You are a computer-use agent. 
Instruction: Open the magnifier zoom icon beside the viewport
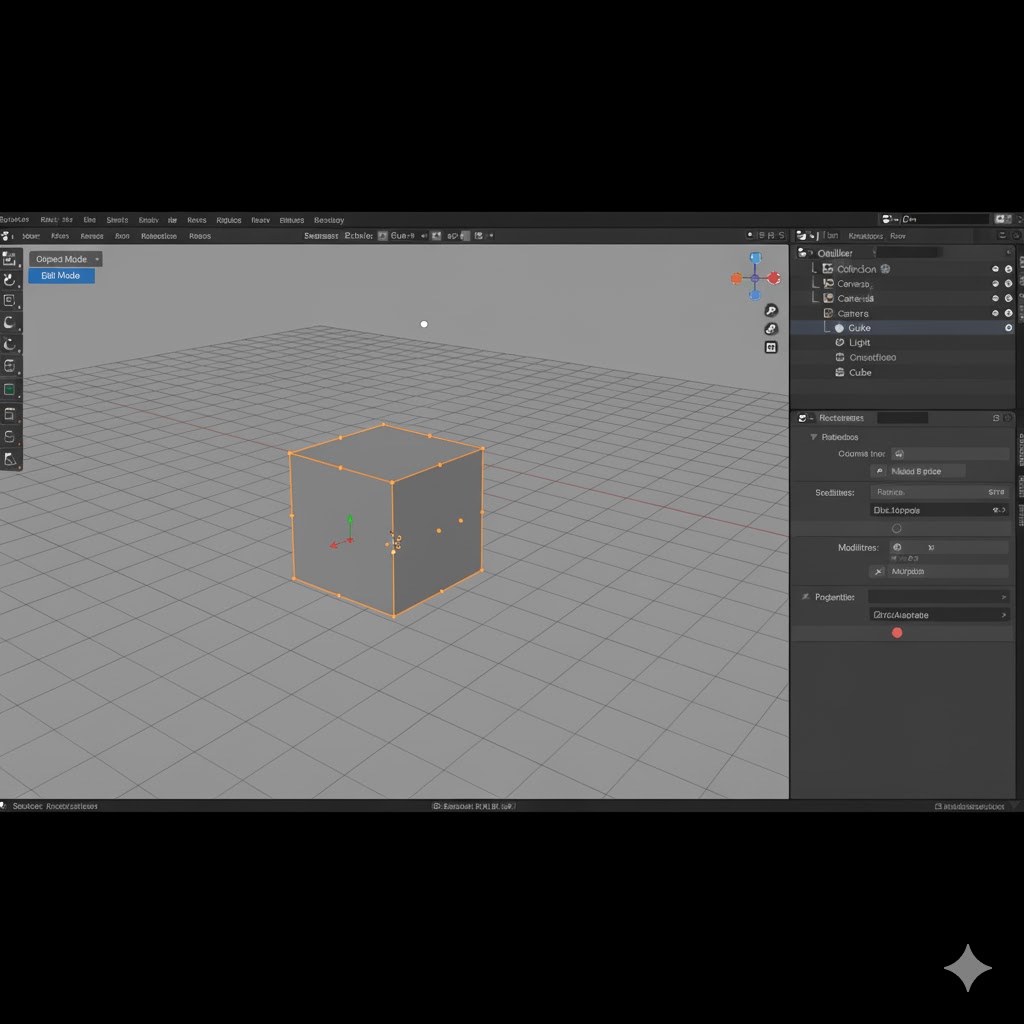pyautogui.click(x=770, y=310)
